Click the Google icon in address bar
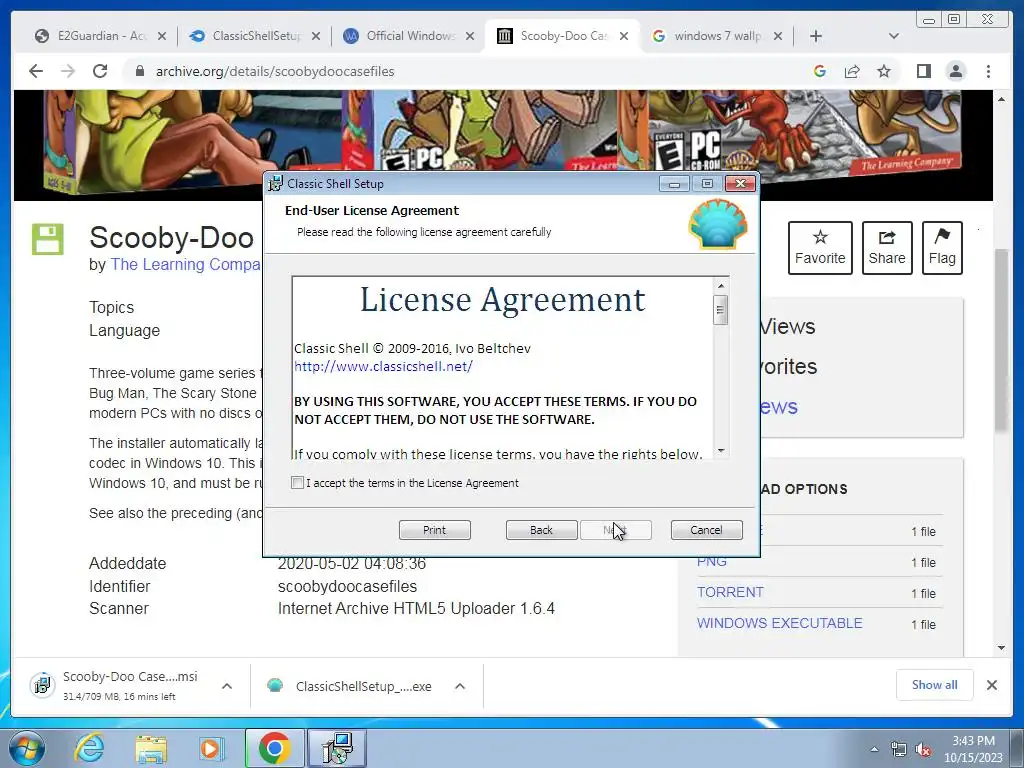 pyautogui.click(x=820, y=71)
